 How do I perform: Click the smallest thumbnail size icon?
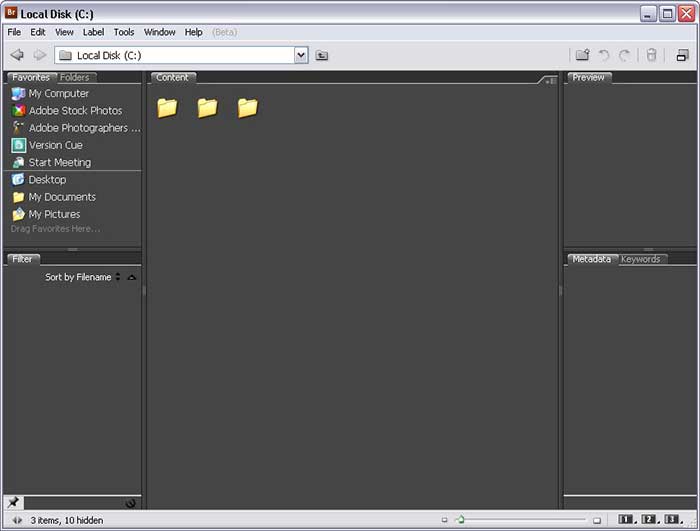coord(444,520)
